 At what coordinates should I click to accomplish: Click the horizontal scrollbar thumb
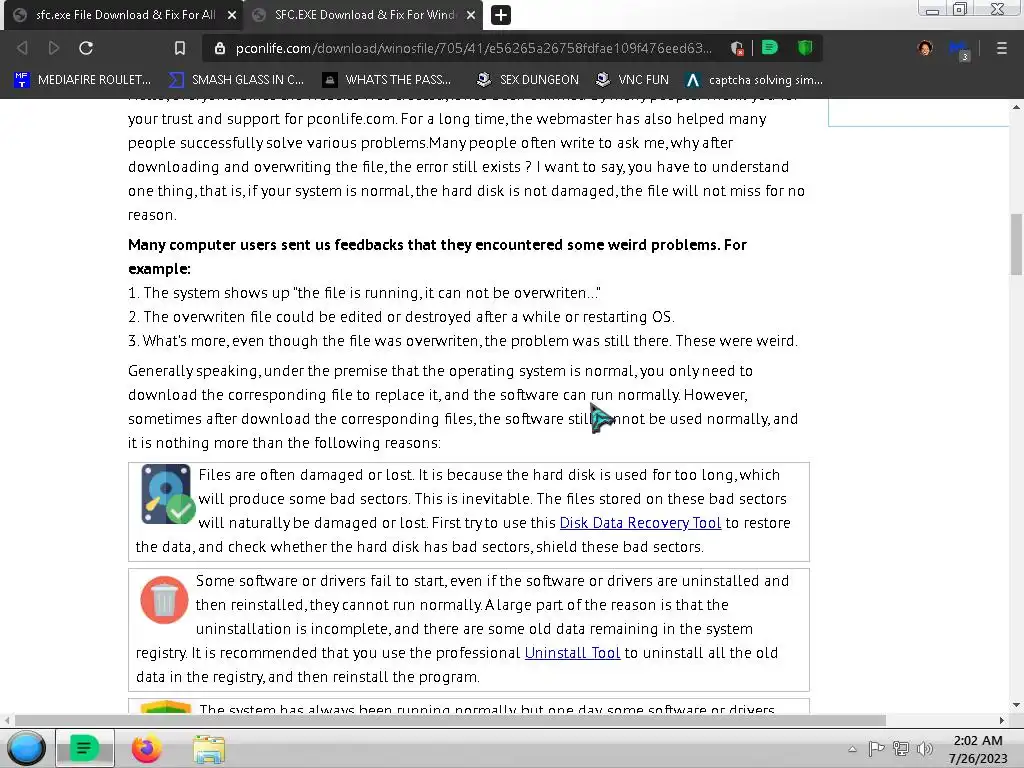(x=450, y=720)
